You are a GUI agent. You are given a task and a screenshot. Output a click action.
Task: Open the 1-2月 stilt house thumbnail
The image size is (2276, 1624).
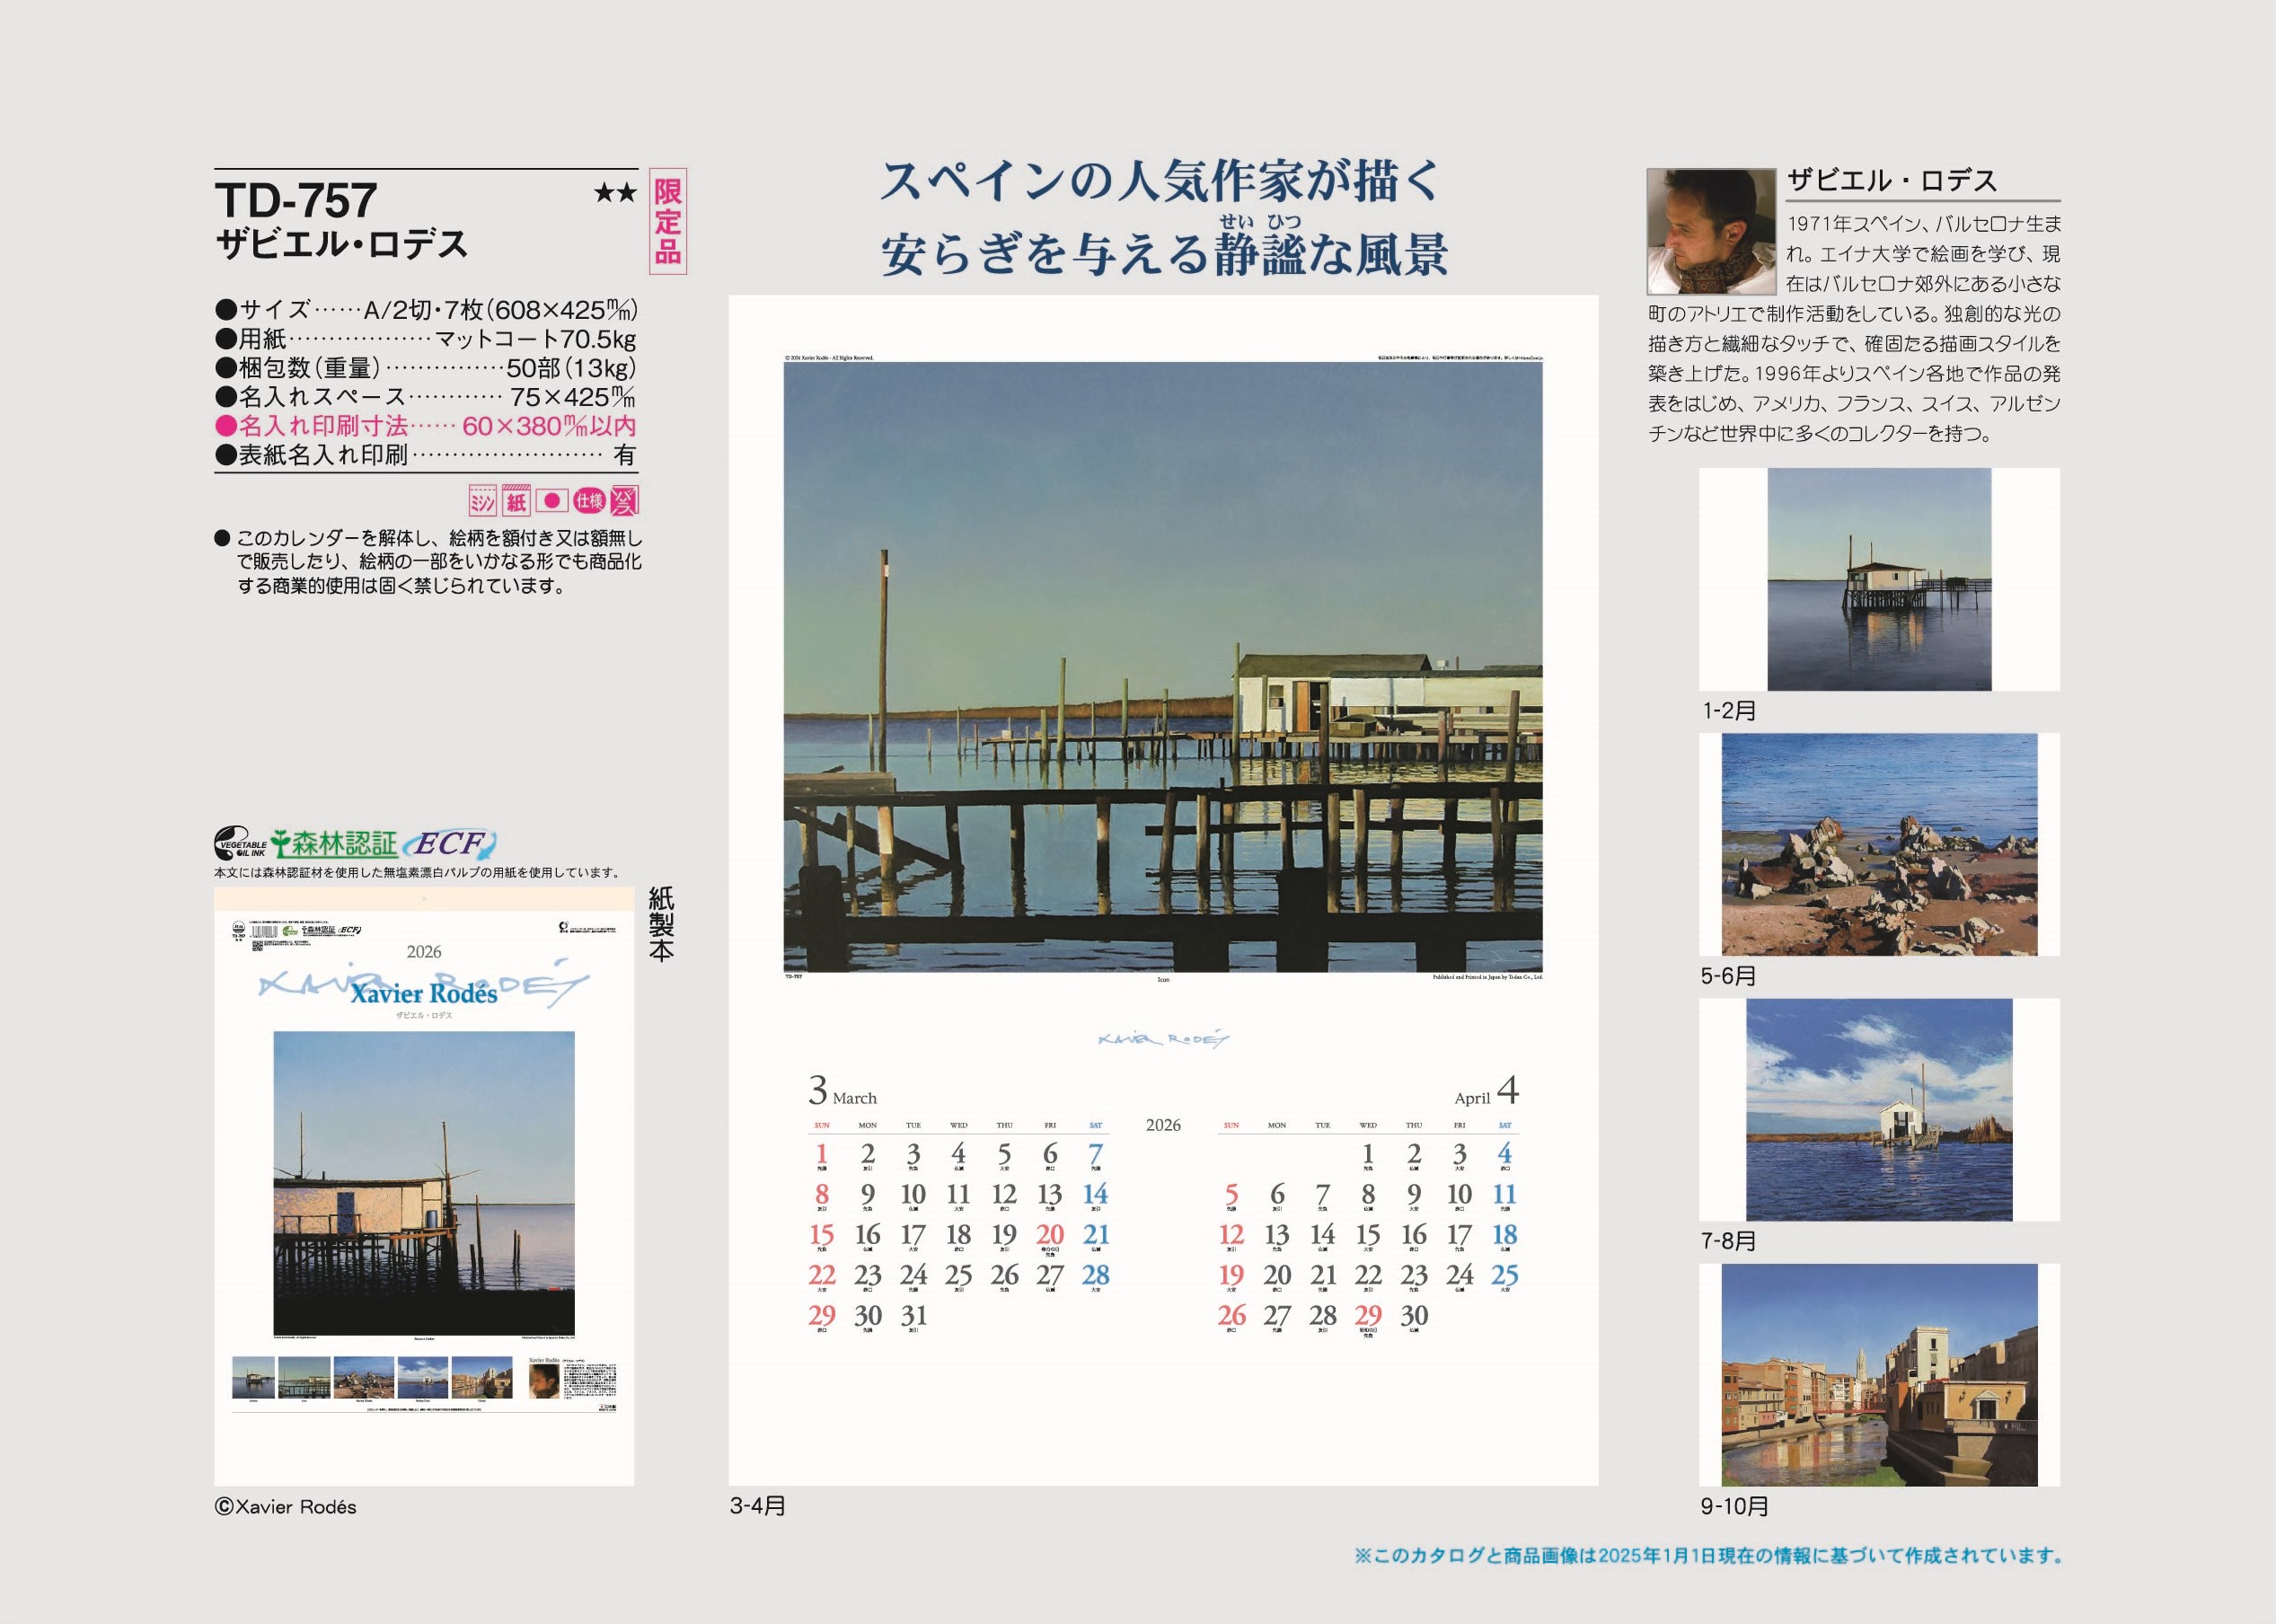1879,579
